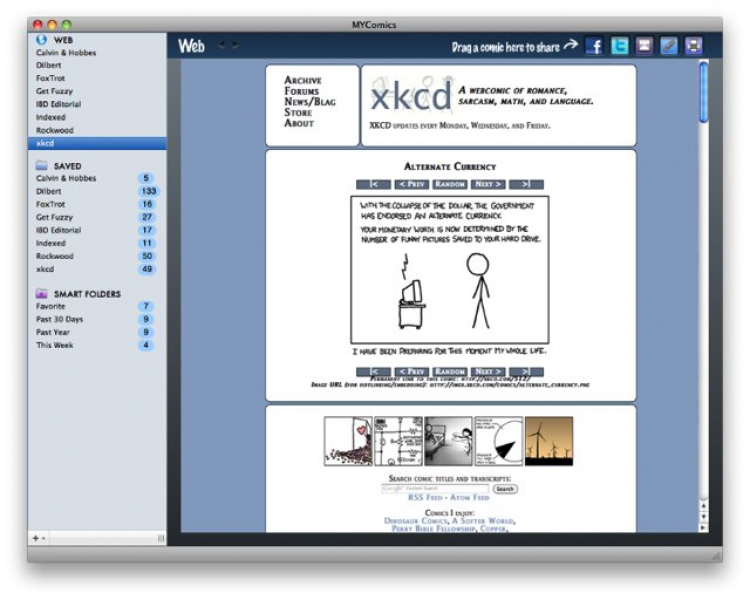Image resolution: width=750 pixels, height=600 pixels.
Task: Click top < Prev button
Action: click(412, 184)
